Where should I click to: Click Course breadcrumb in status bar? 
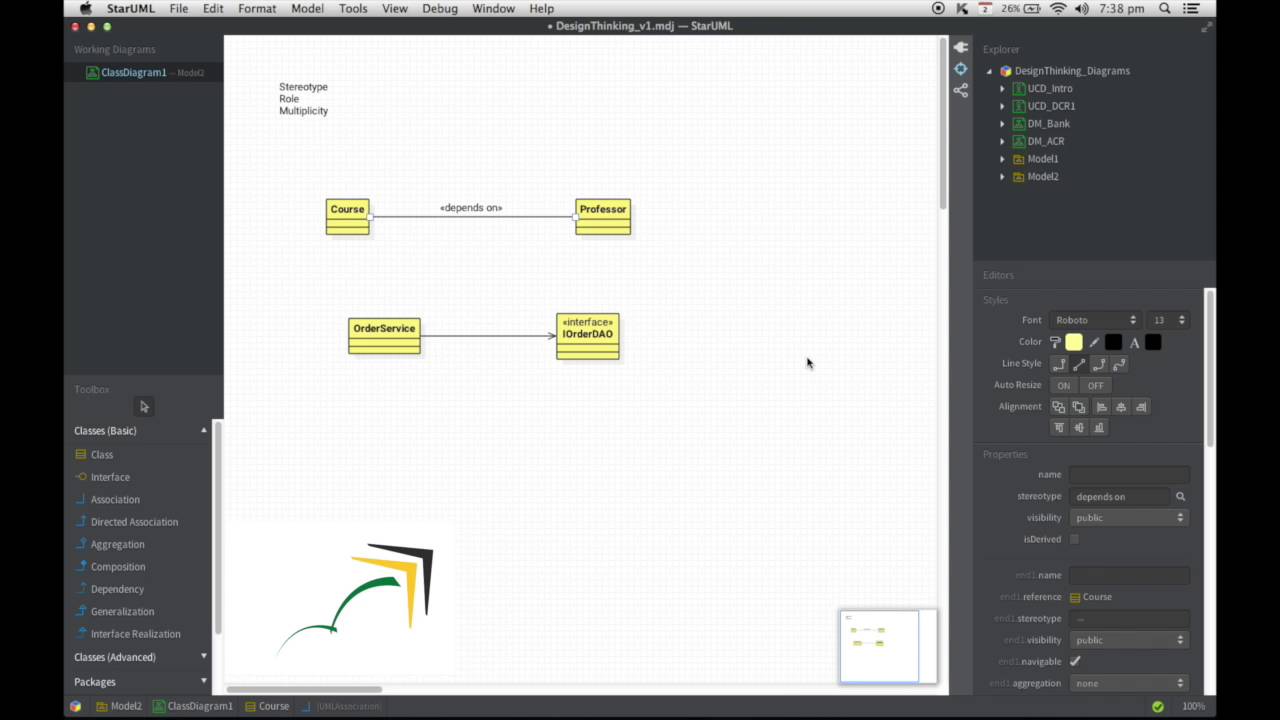[x=267, y=706]
